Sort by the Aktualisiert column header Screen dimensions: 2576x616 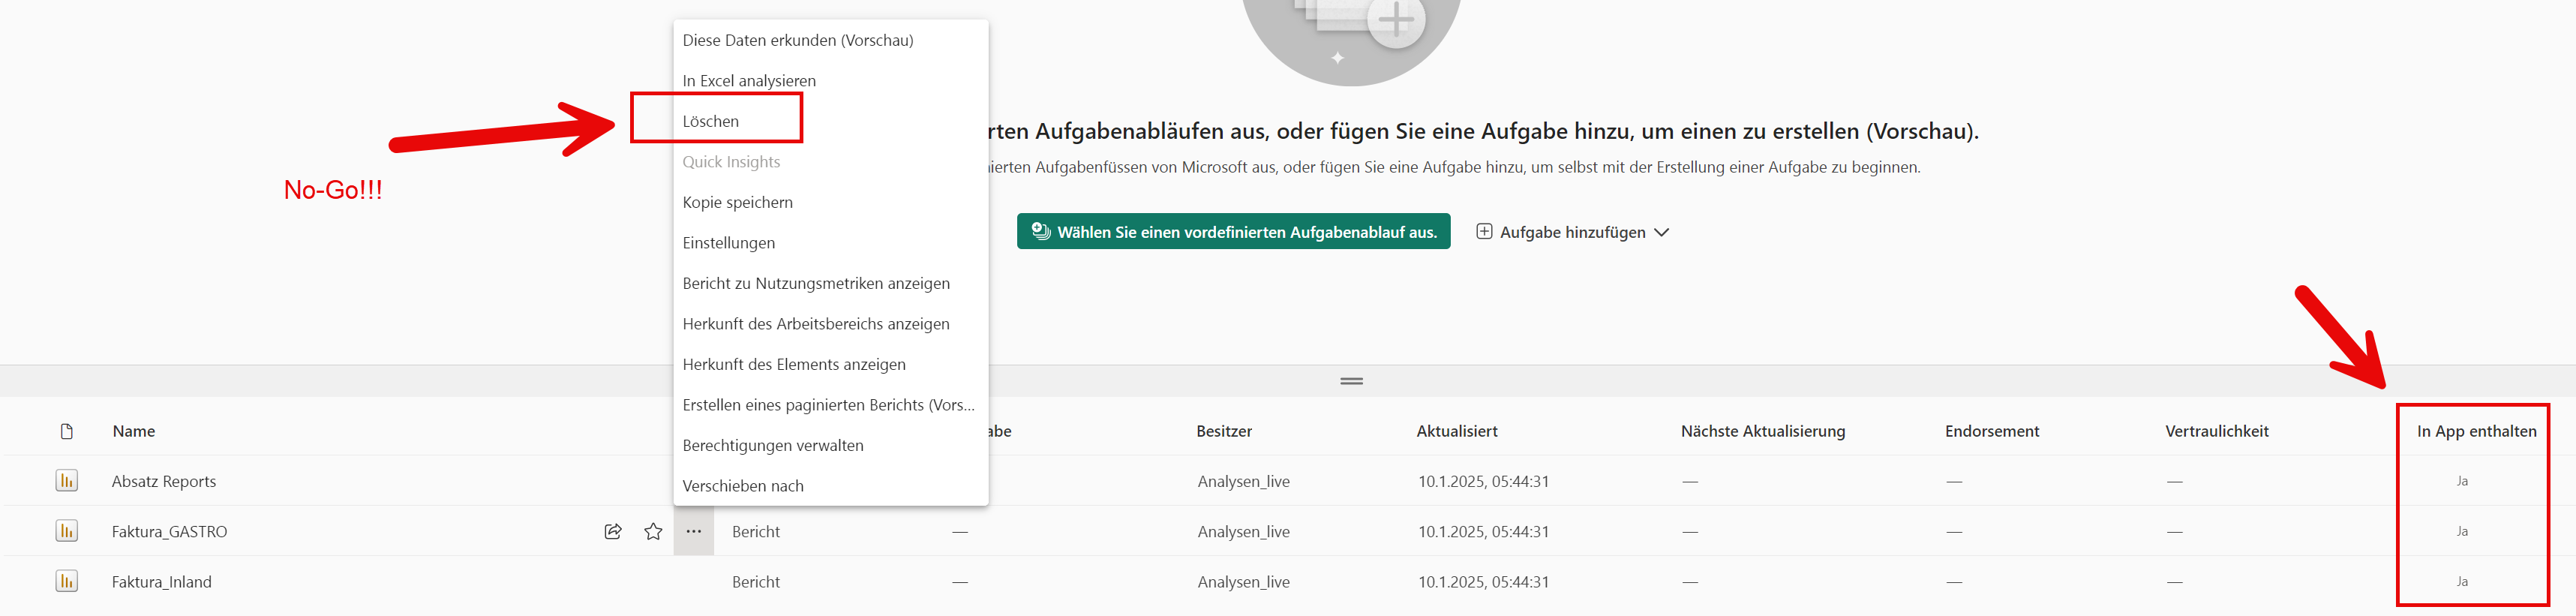(1456, 431)
